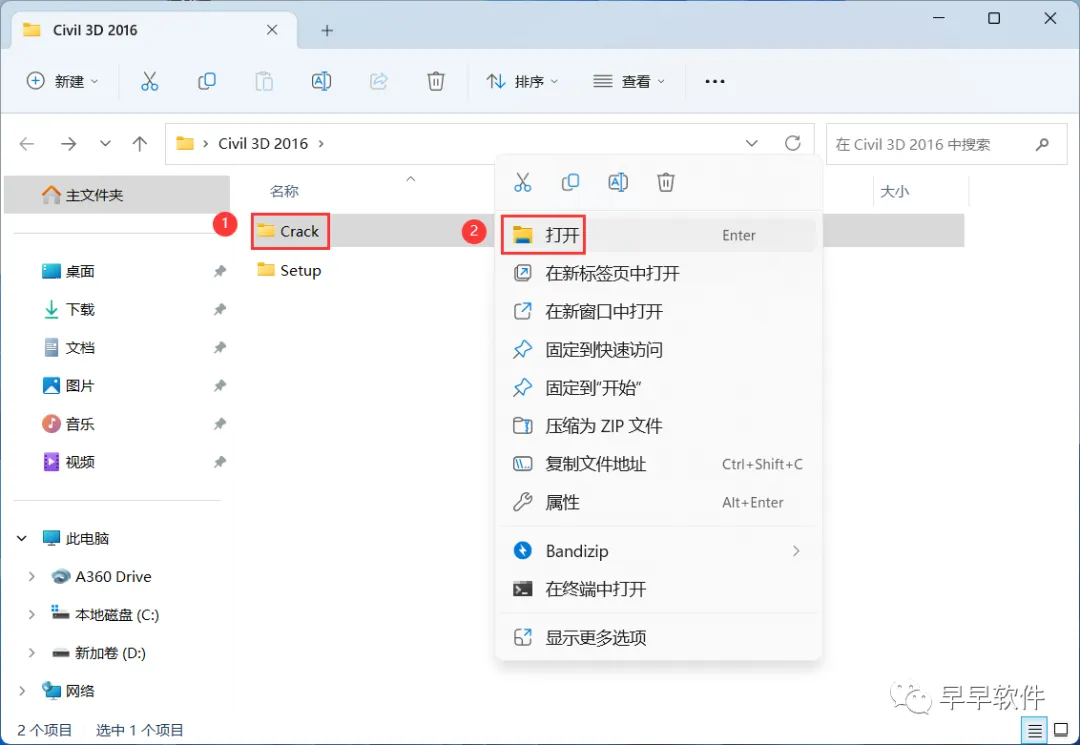1080x745 pixels.
Task: Go forward with the right arrow
Action: point(68,144)
